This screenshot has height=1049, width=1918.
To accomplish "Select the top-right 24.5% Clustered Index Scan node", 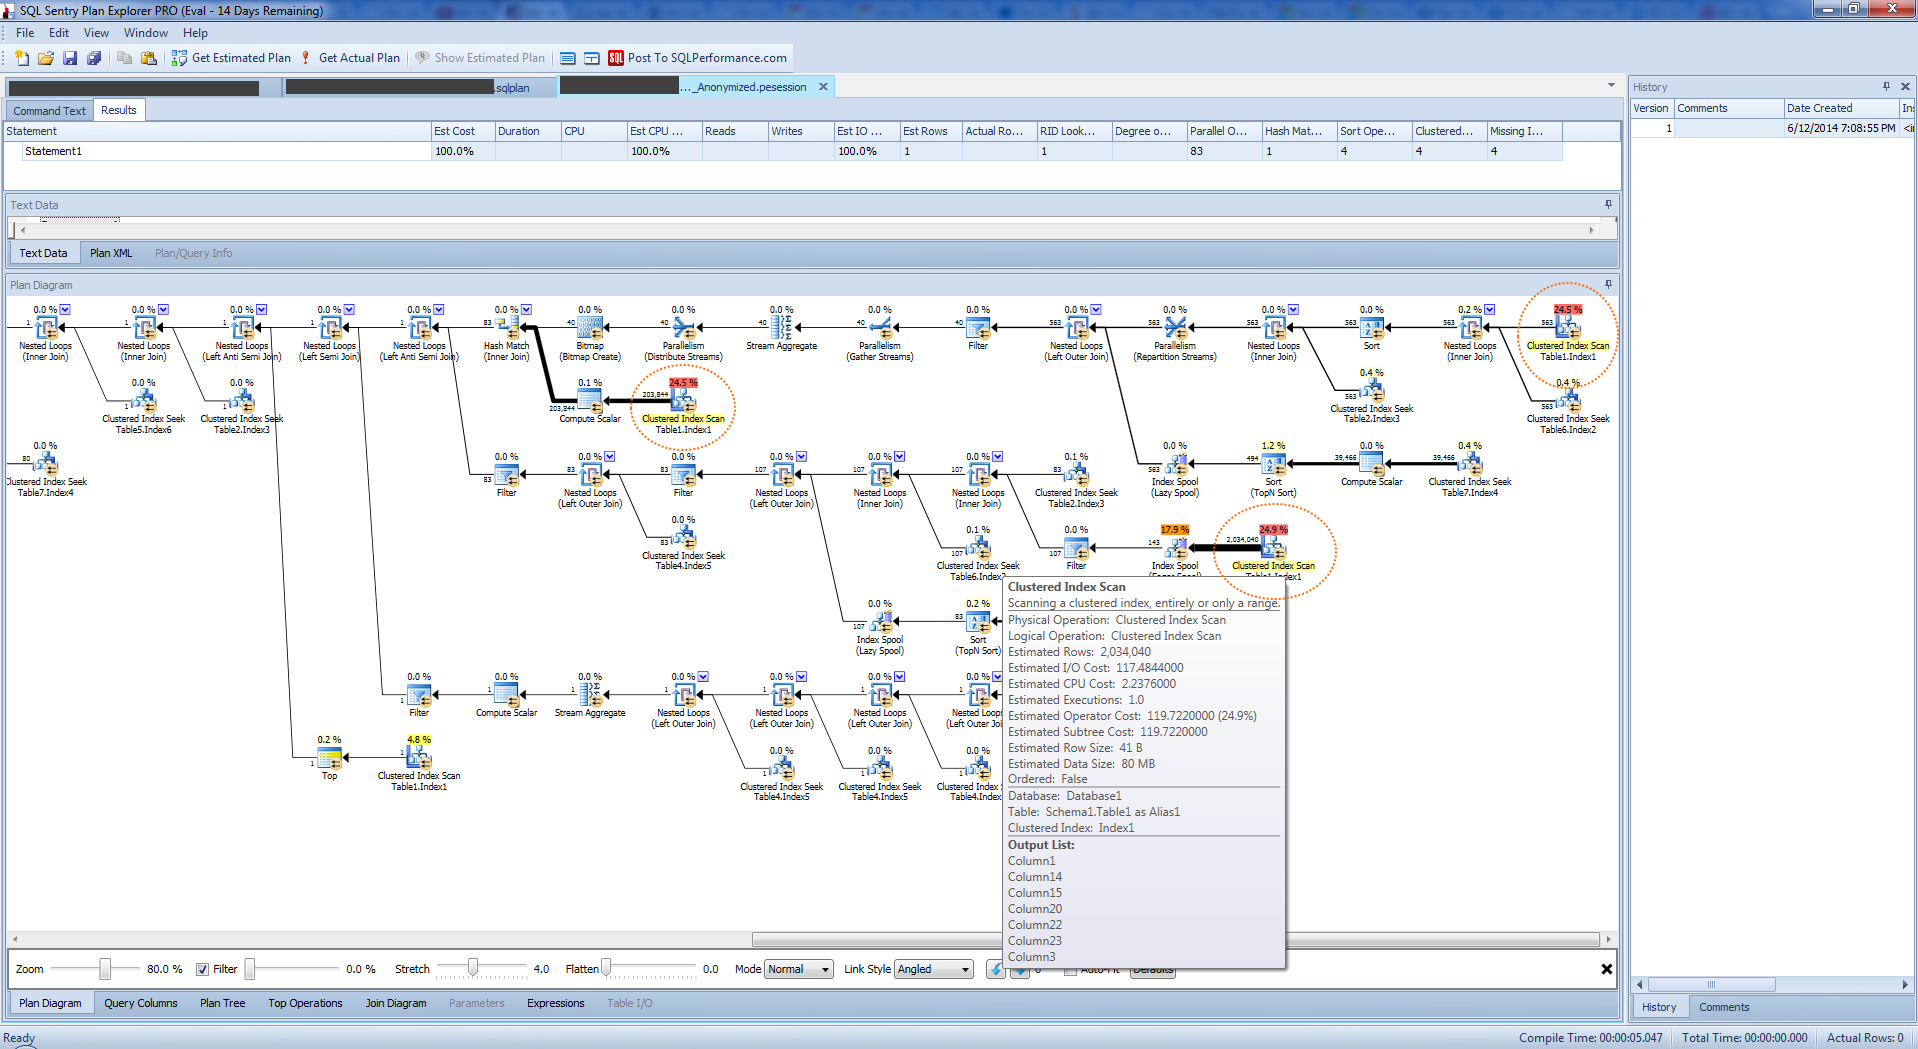I will 1568,327.
